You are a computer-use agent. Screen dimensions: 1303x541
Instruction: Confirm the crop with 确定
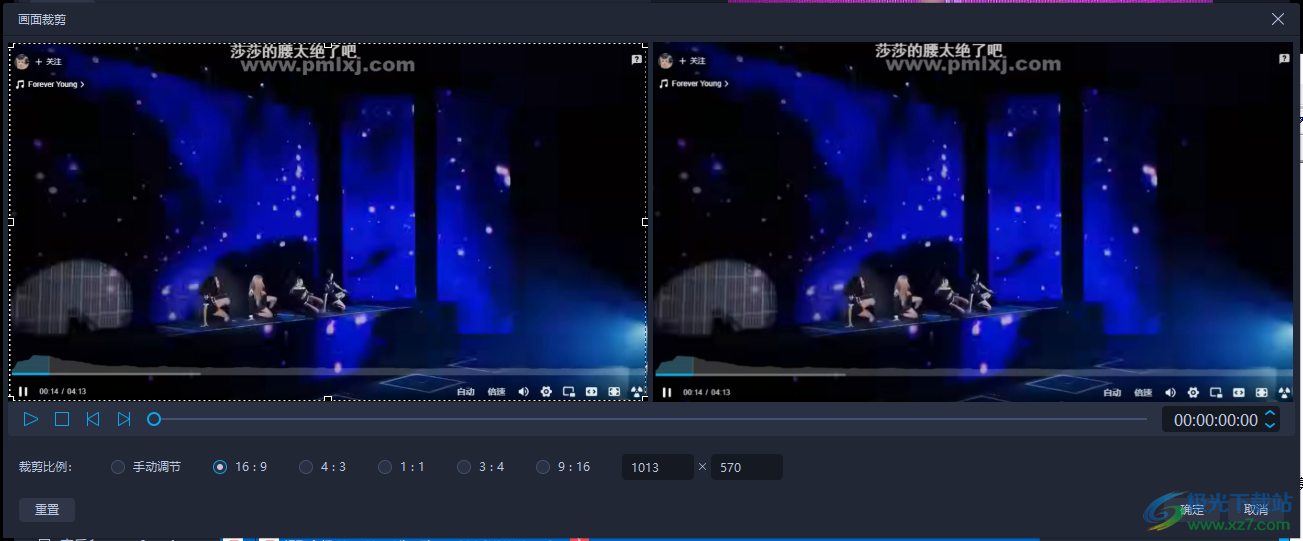(1192, 510)
